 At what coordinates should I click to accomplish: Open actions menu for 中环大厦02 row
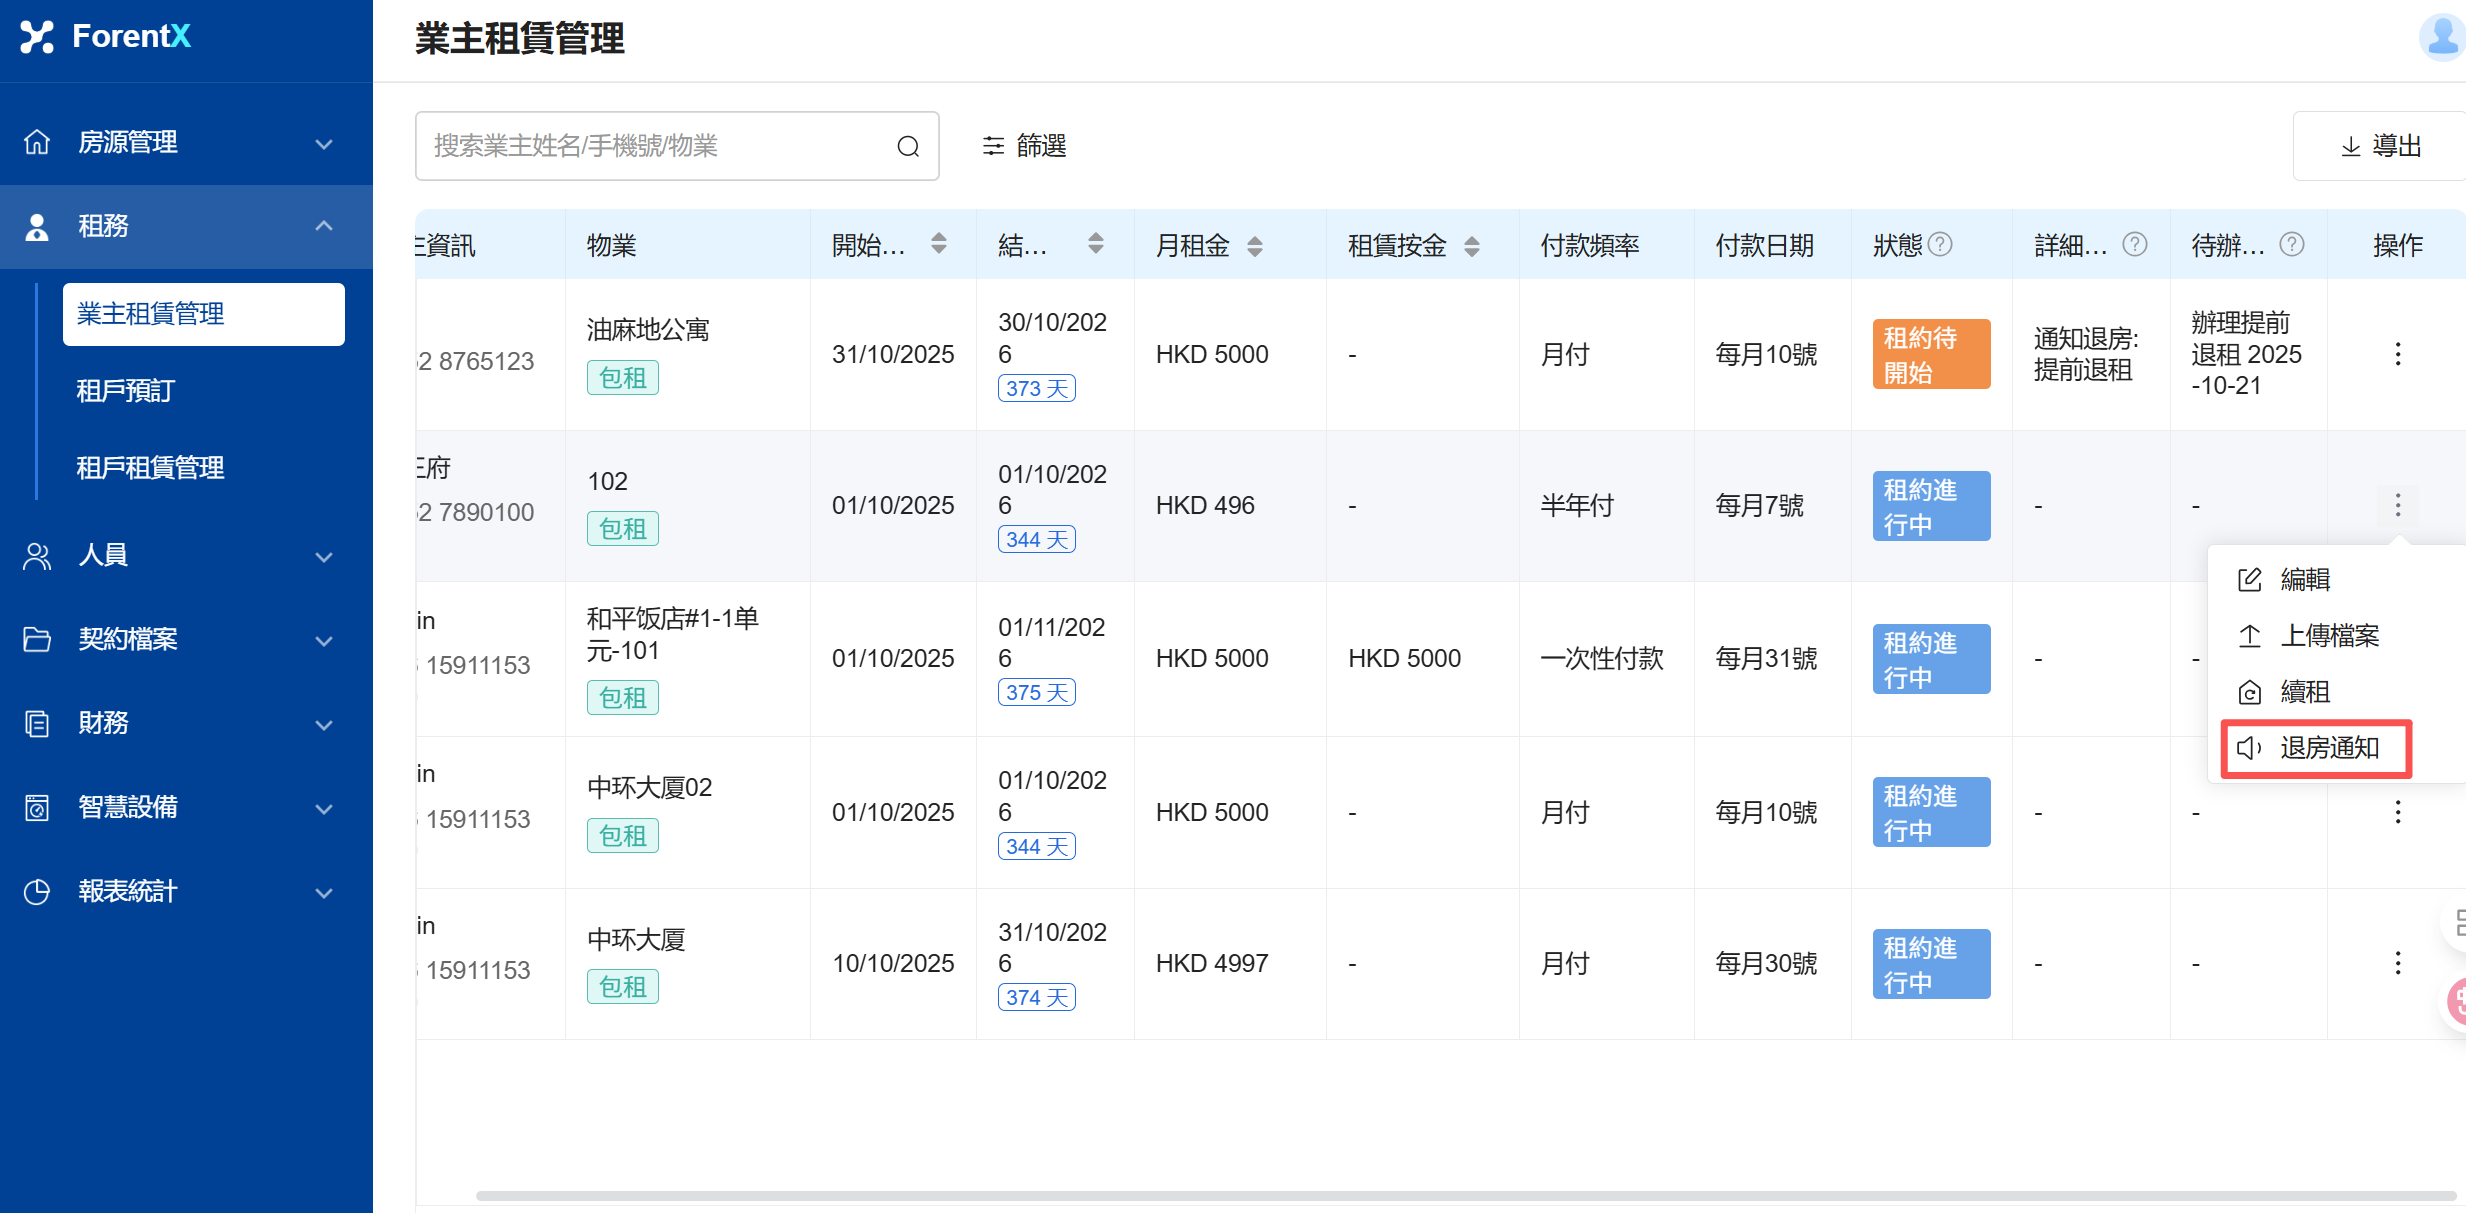[2397, 812]
